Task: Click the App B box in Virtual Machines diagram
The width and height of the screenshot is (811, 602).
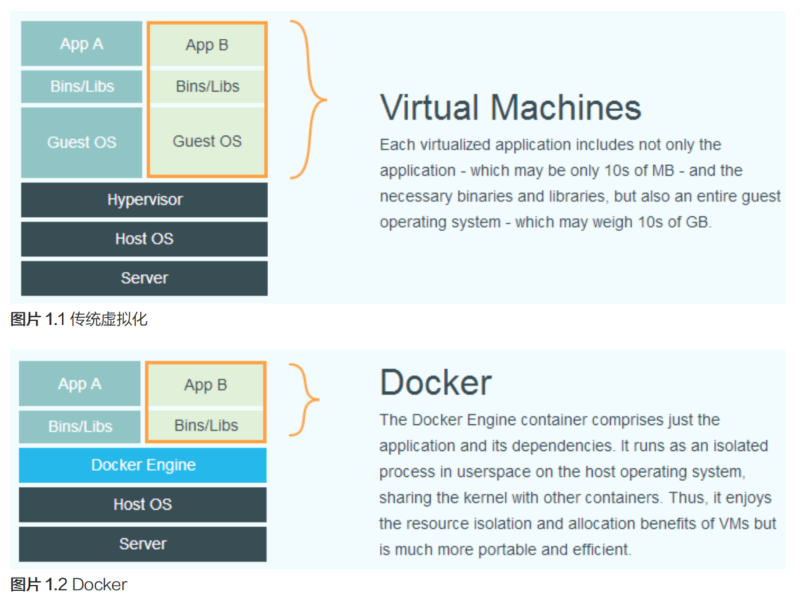Action: pyautogui.click(x=207, y=45)
